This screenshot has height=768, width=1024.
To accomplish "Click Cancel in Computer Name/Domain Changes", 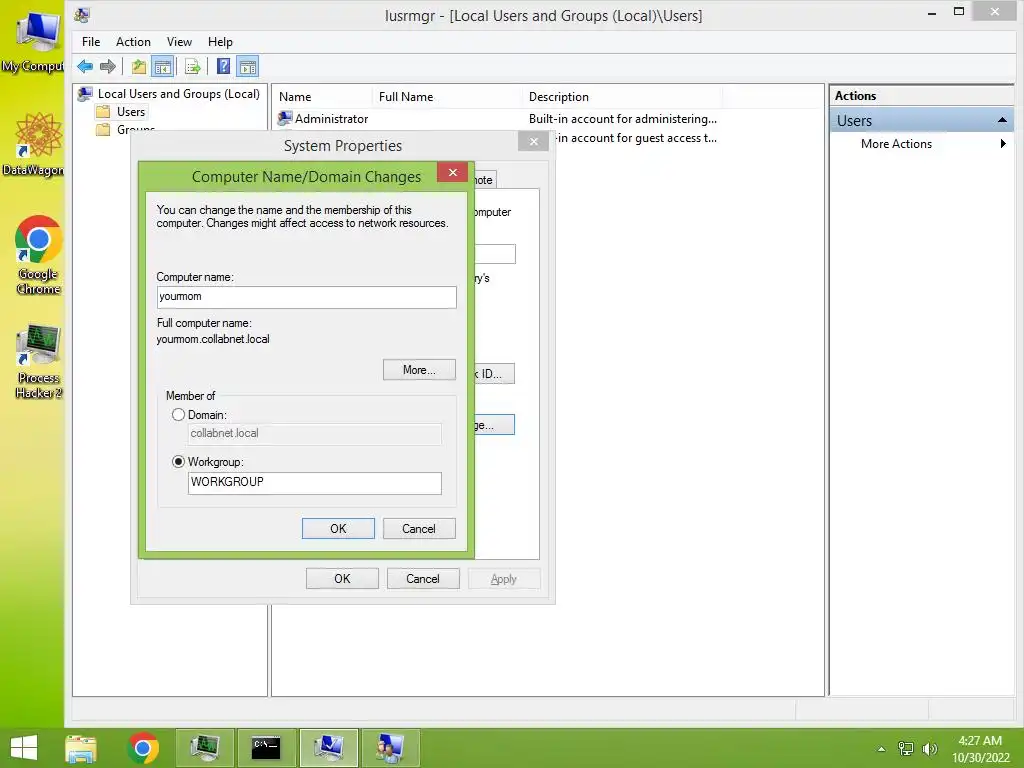I will [419, 528].
